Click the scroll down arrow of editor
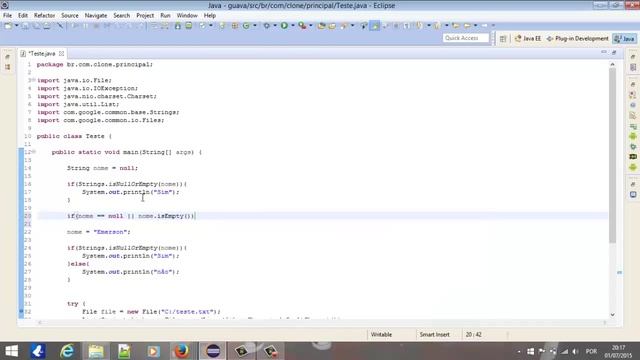Screen dimensions: 640x360 pyautogui.click(x=612, y=315)
